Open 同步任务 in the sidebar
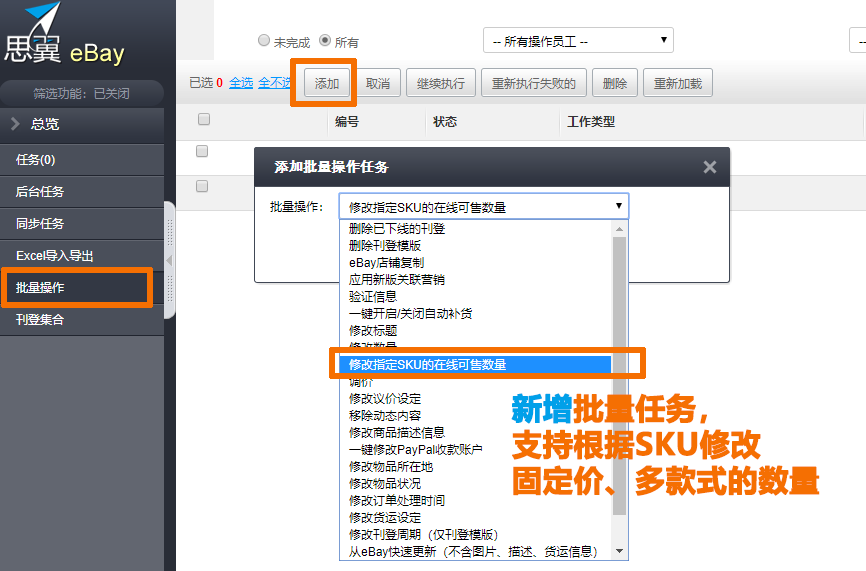Viewport: 866px width, 571px height. [82, 224]
